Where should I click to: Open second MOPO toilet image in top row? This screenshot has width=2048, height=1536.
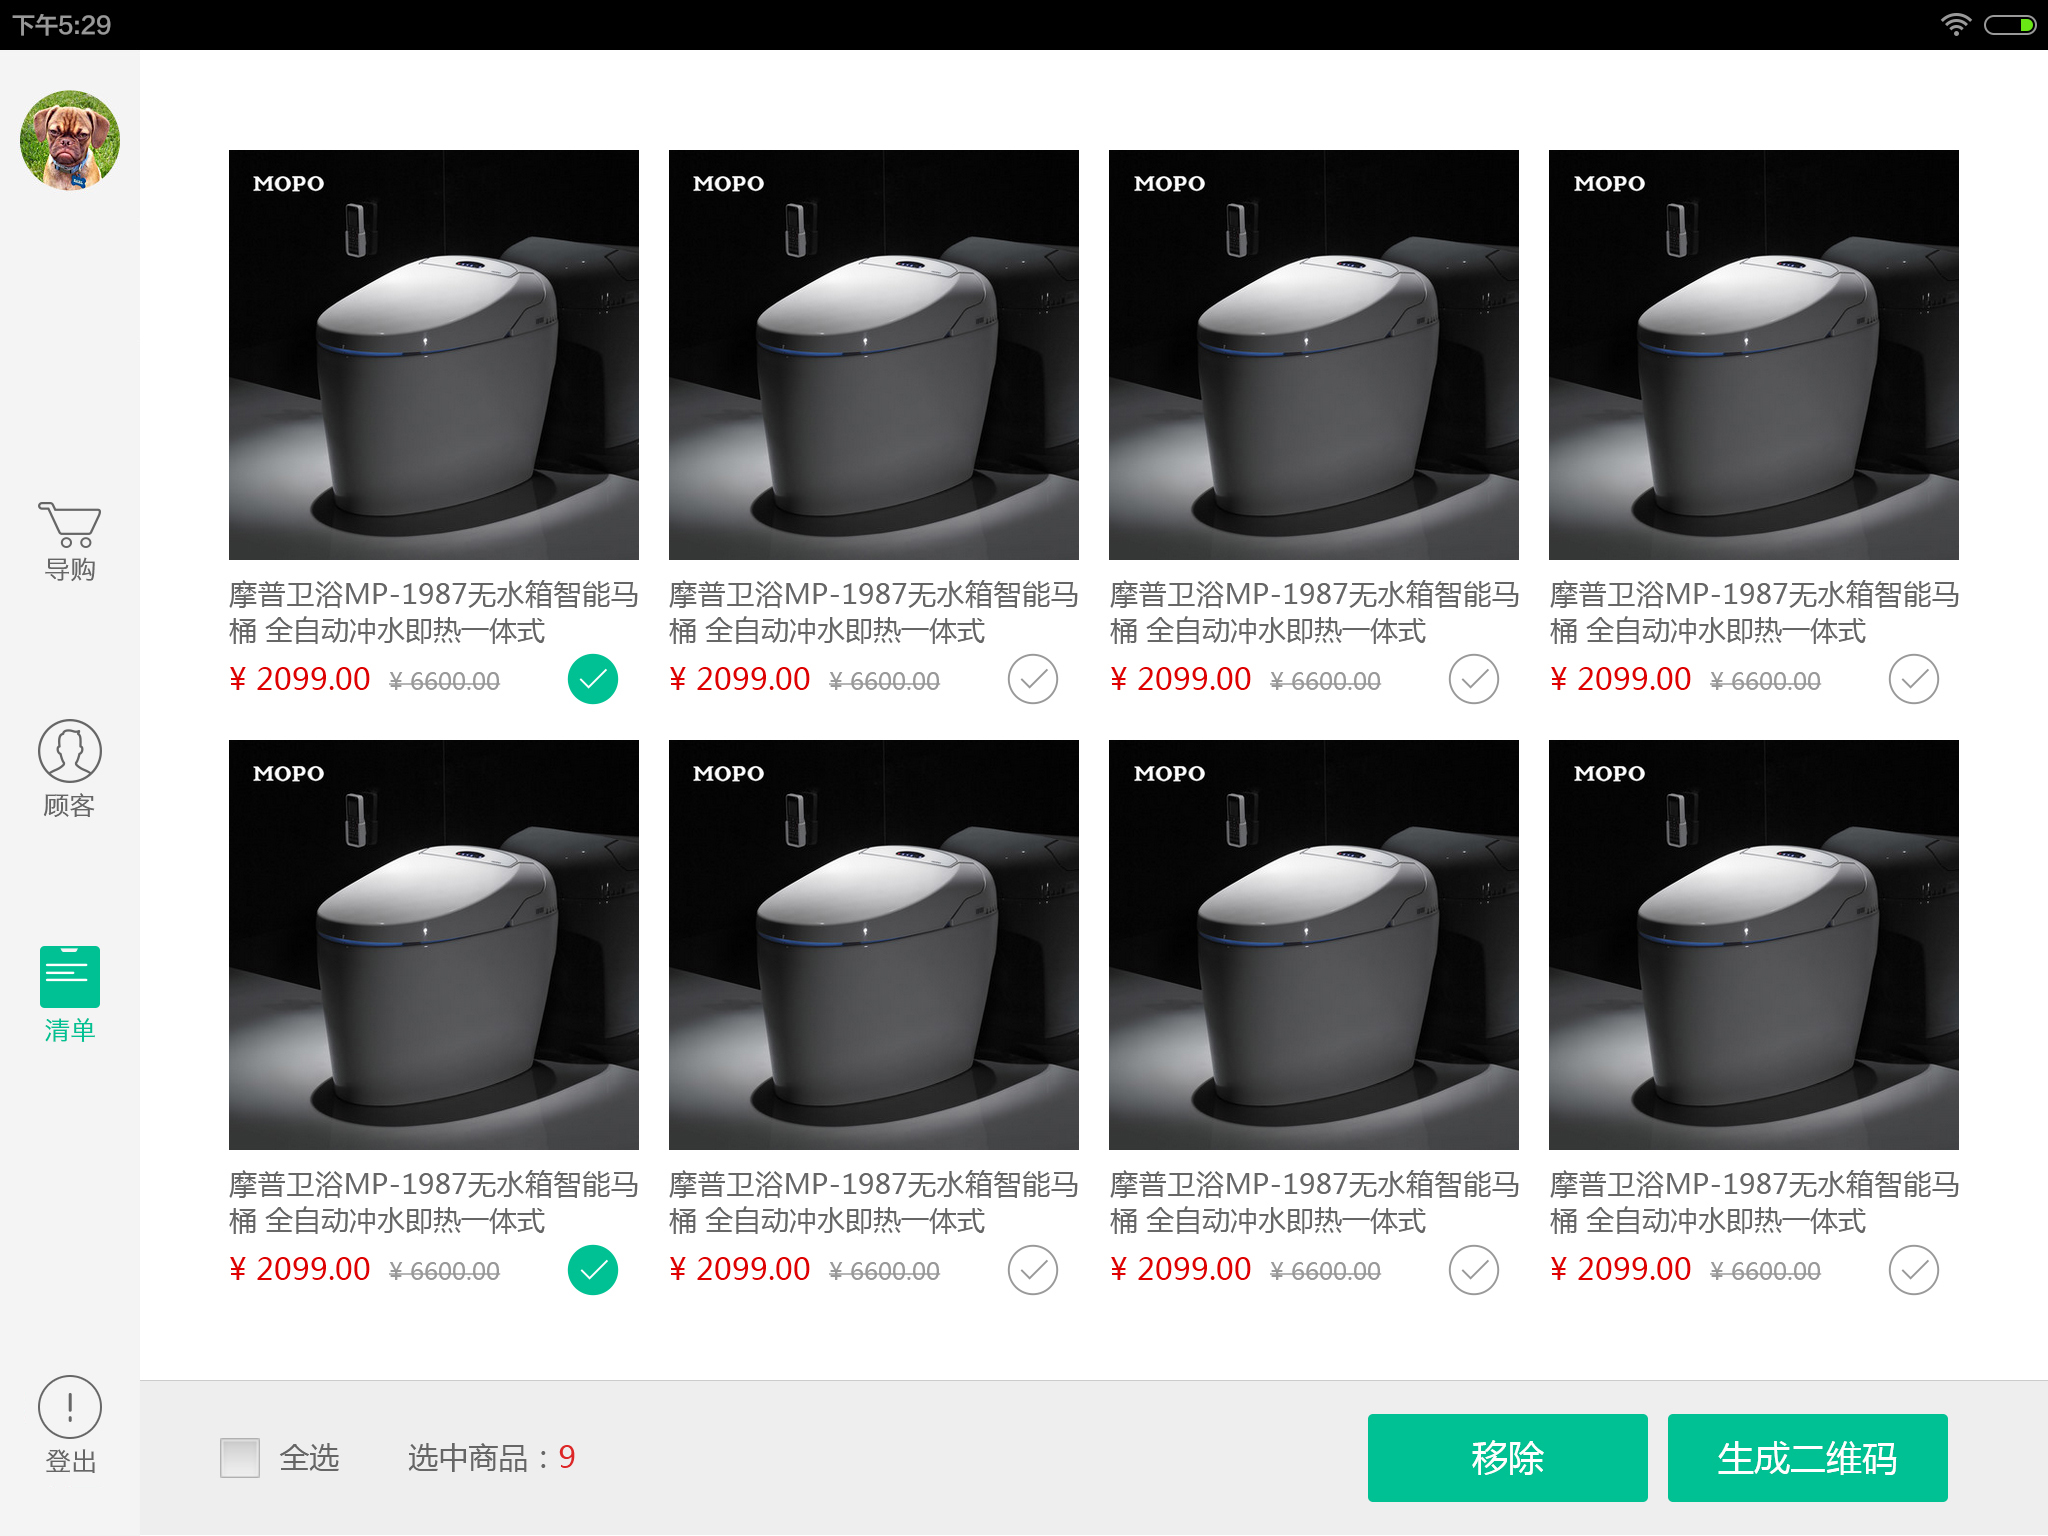(x=874, y=355)
